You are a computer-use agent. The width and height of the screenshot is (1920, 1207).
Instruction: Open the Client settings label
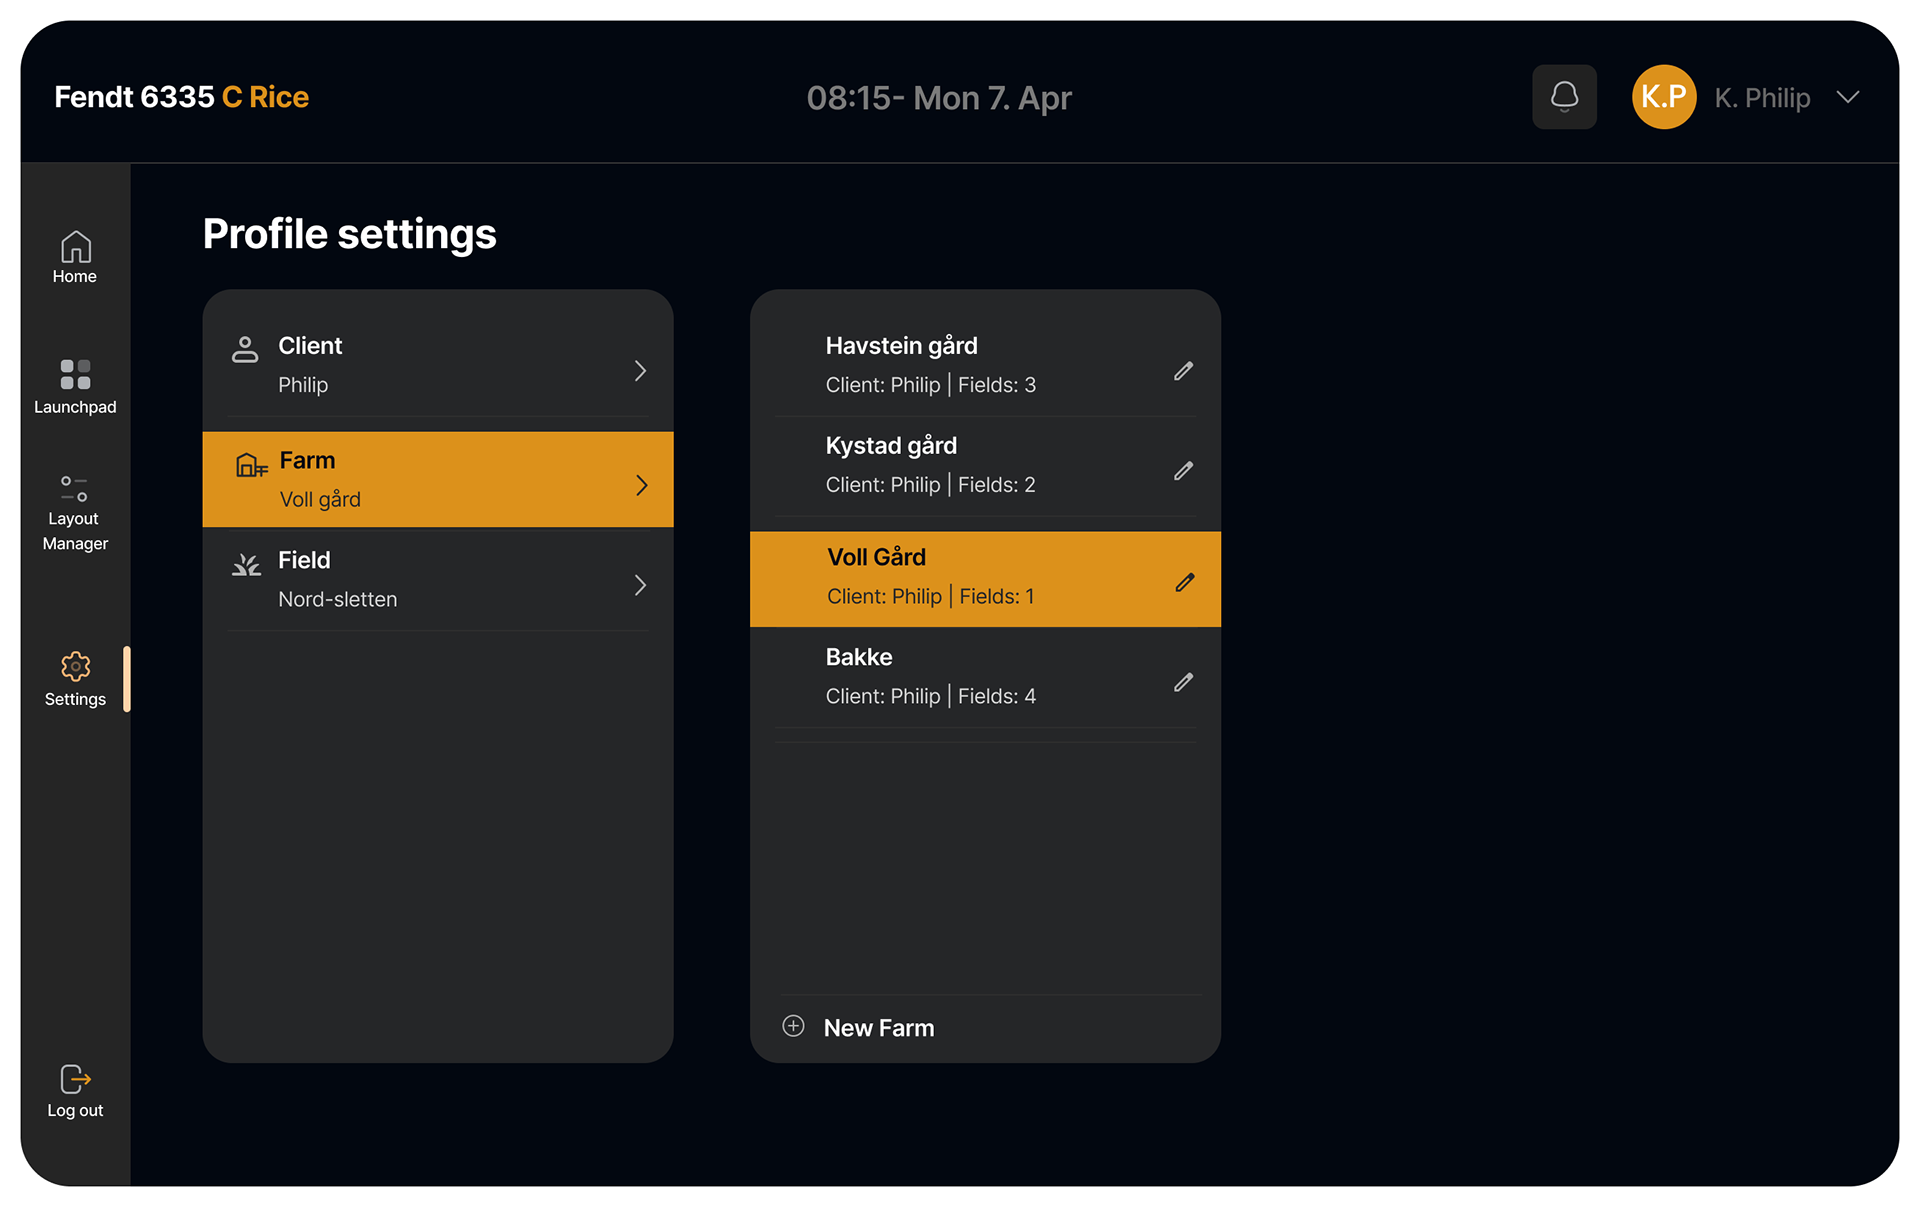(310, 346)
